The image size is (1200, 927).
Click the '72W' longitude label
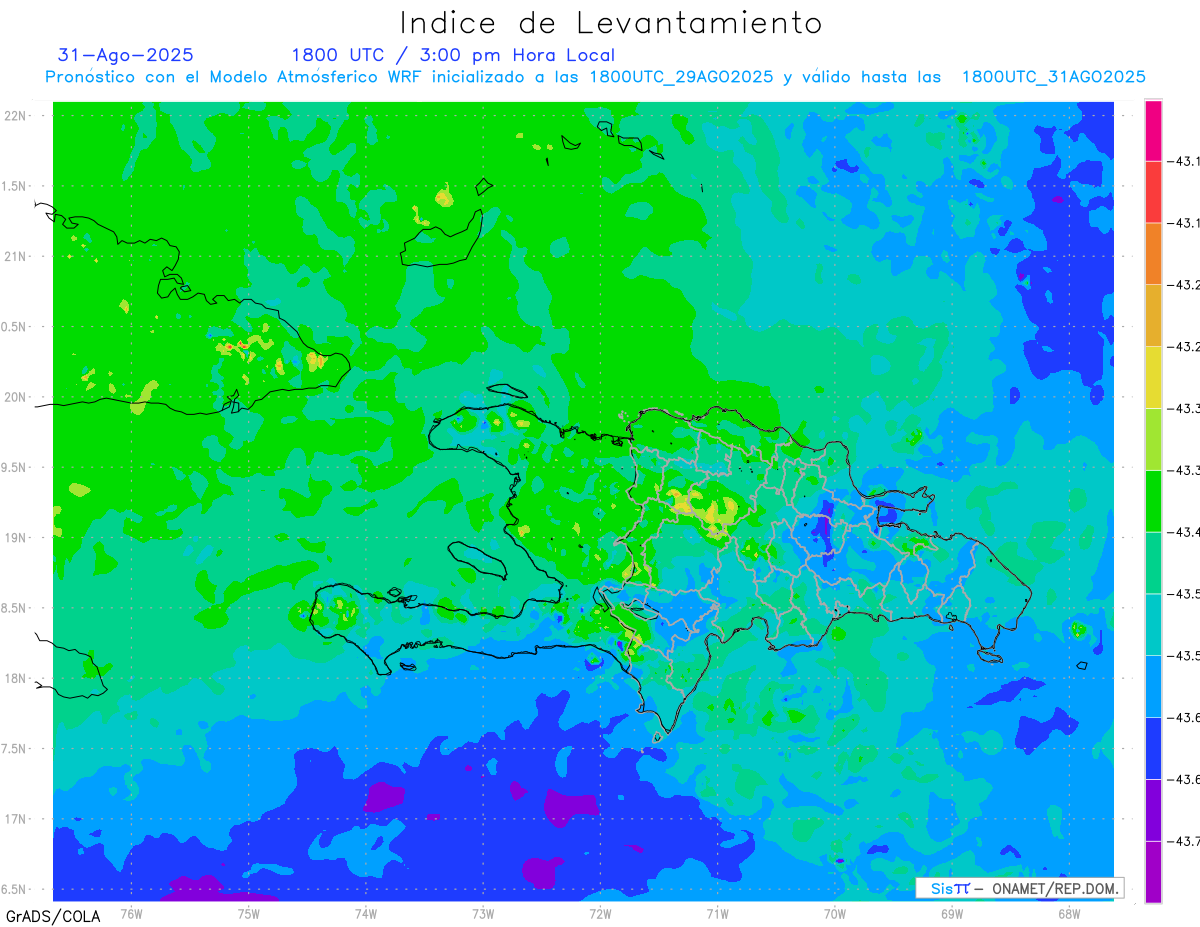600,913
